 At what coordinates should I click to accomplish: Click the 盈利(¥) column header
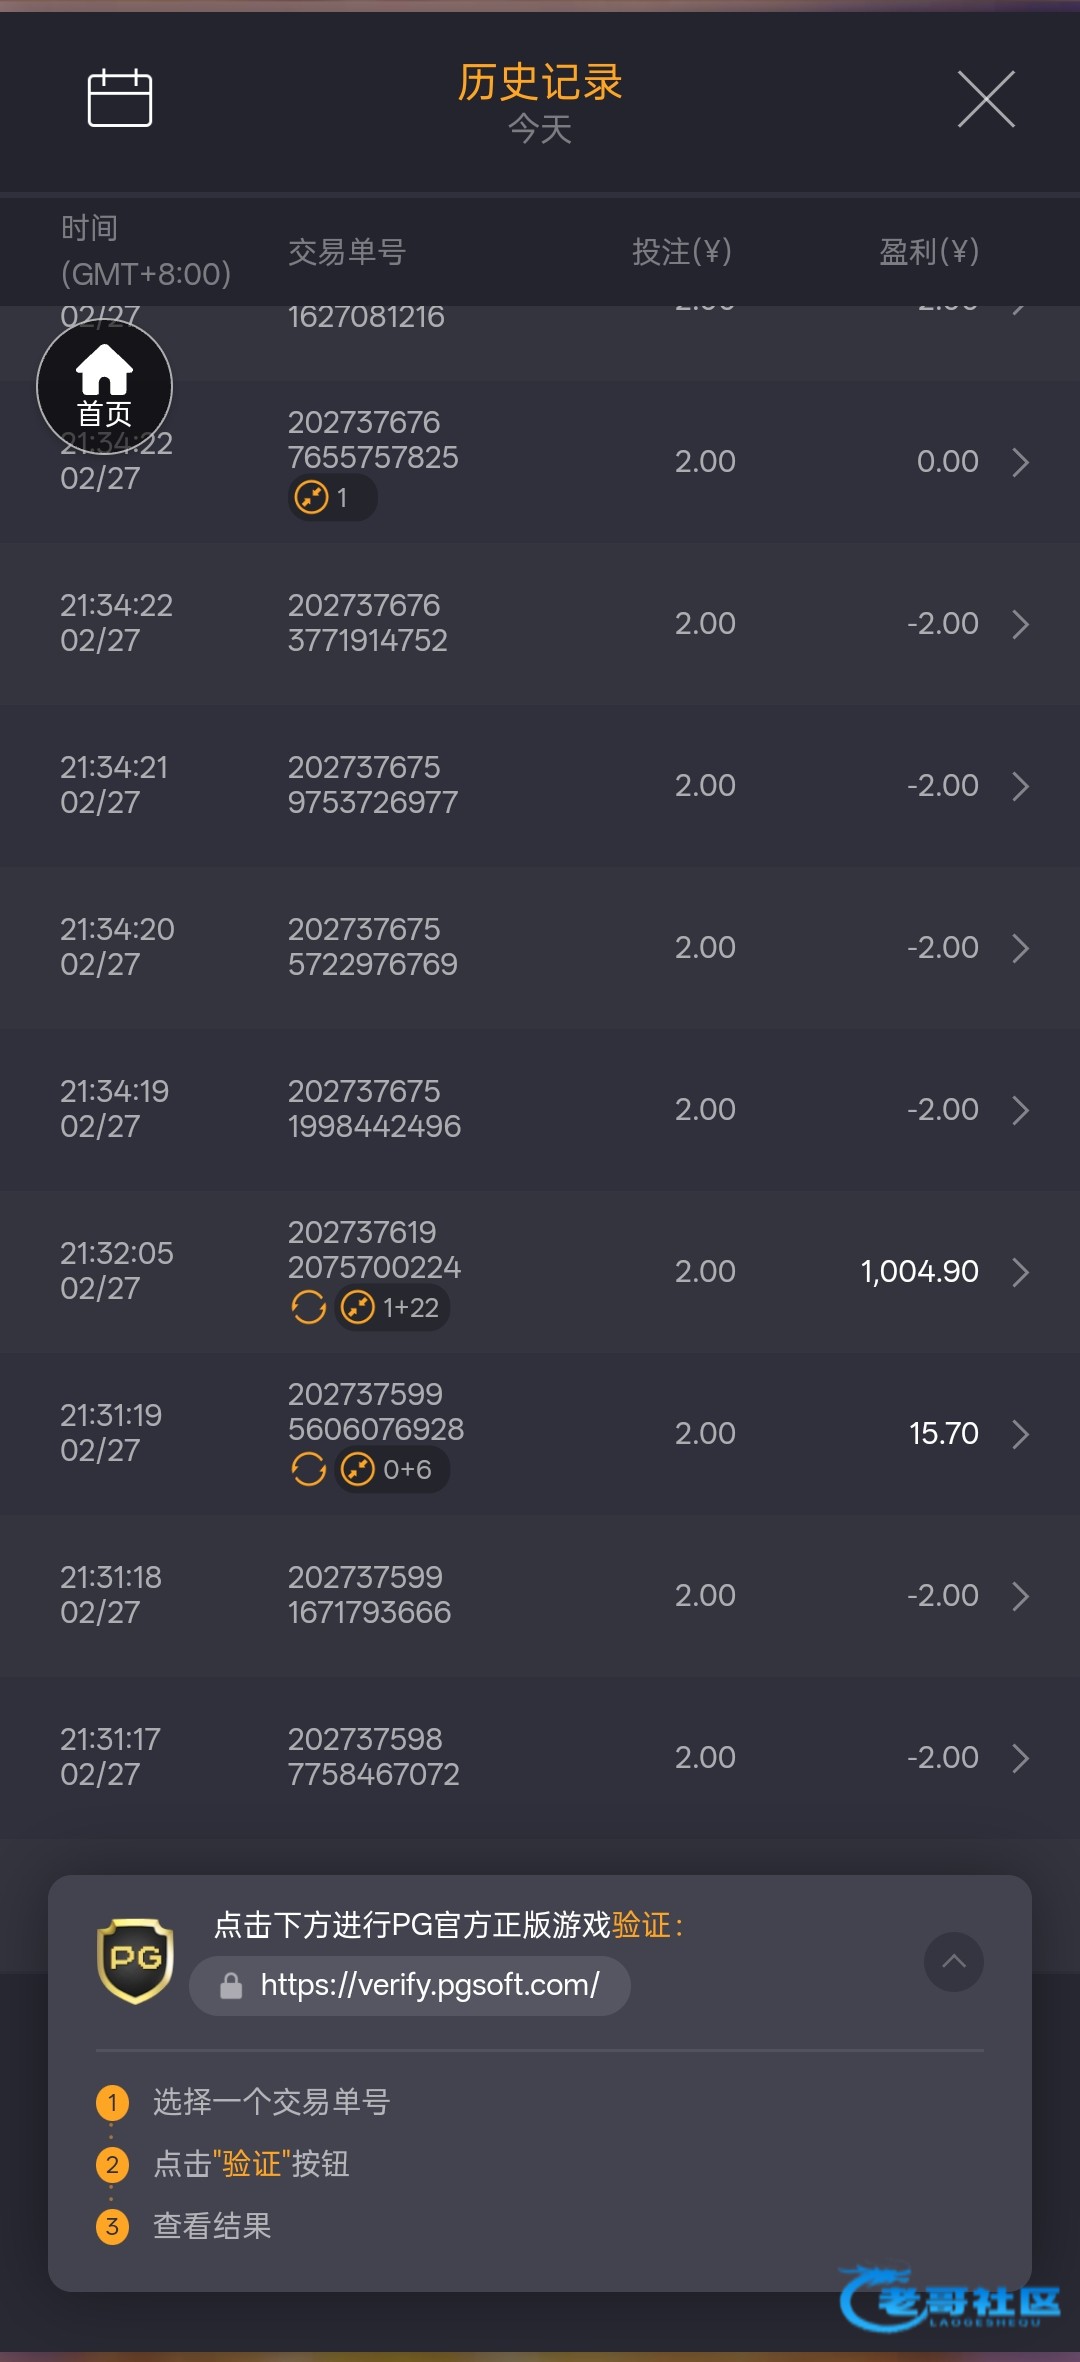(928, 252)
